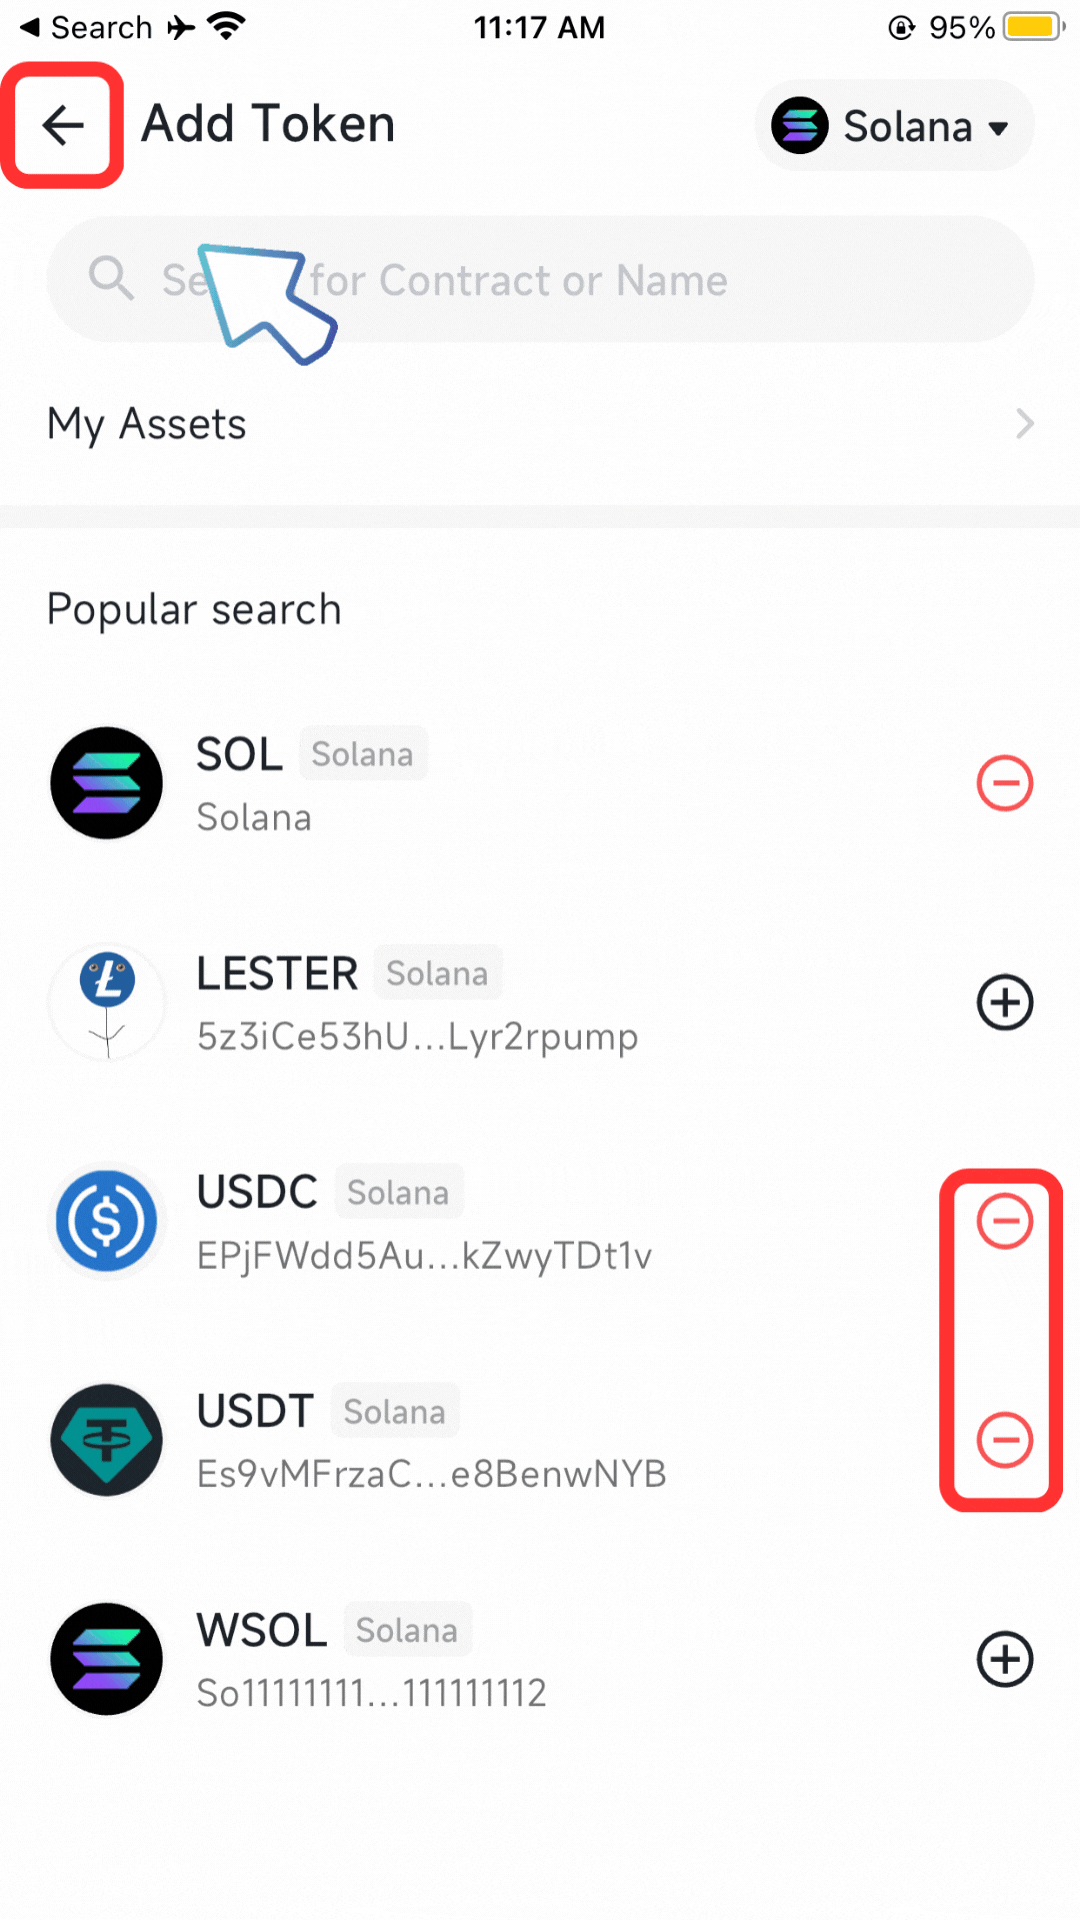
Task: Expand My Assets with chevron arrow
Action: (1025, 424)
